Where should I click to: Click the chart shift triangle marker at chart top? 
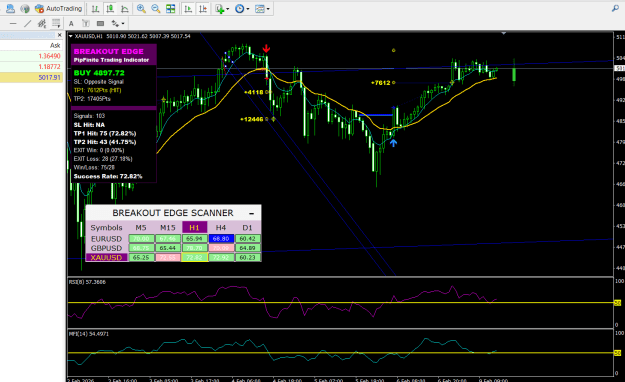(x=504, y=33)
